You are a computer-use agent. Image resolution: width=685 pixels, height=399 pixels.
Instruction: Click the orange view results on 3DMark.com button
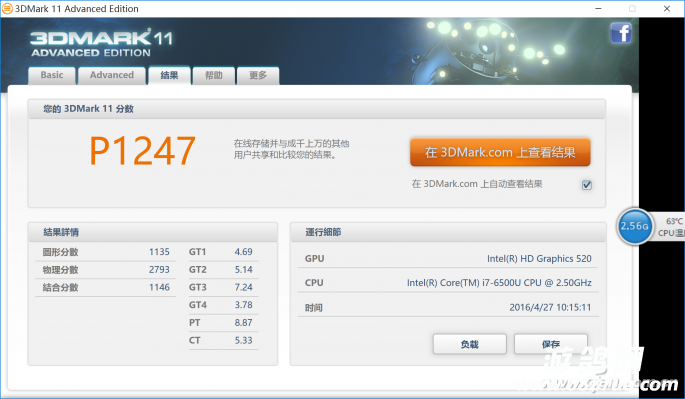(x=500, y=152)
